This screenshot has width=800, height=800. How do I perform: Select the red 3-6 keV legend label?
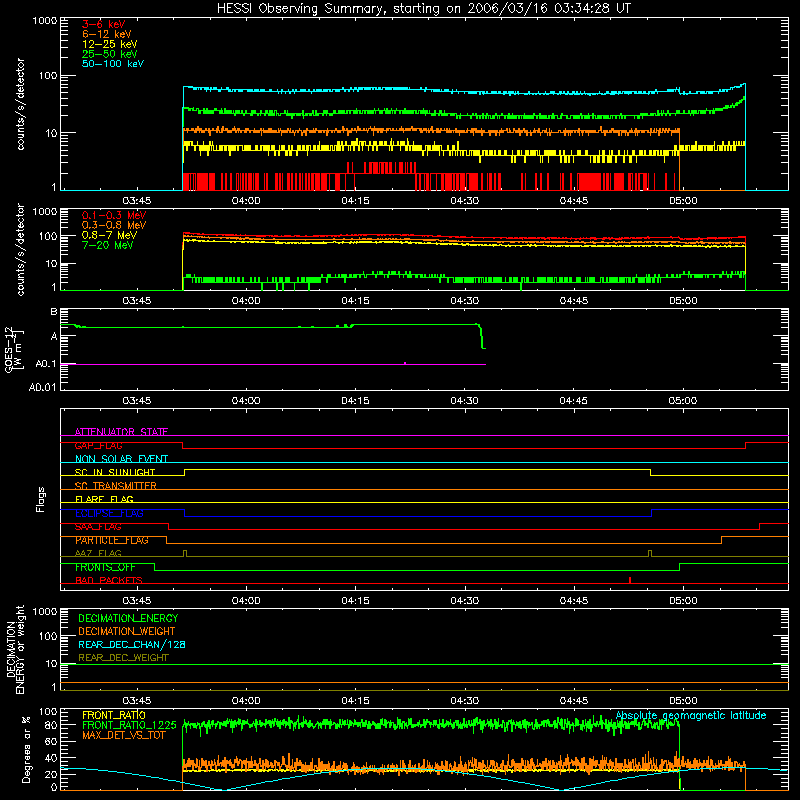click(103, 24)
